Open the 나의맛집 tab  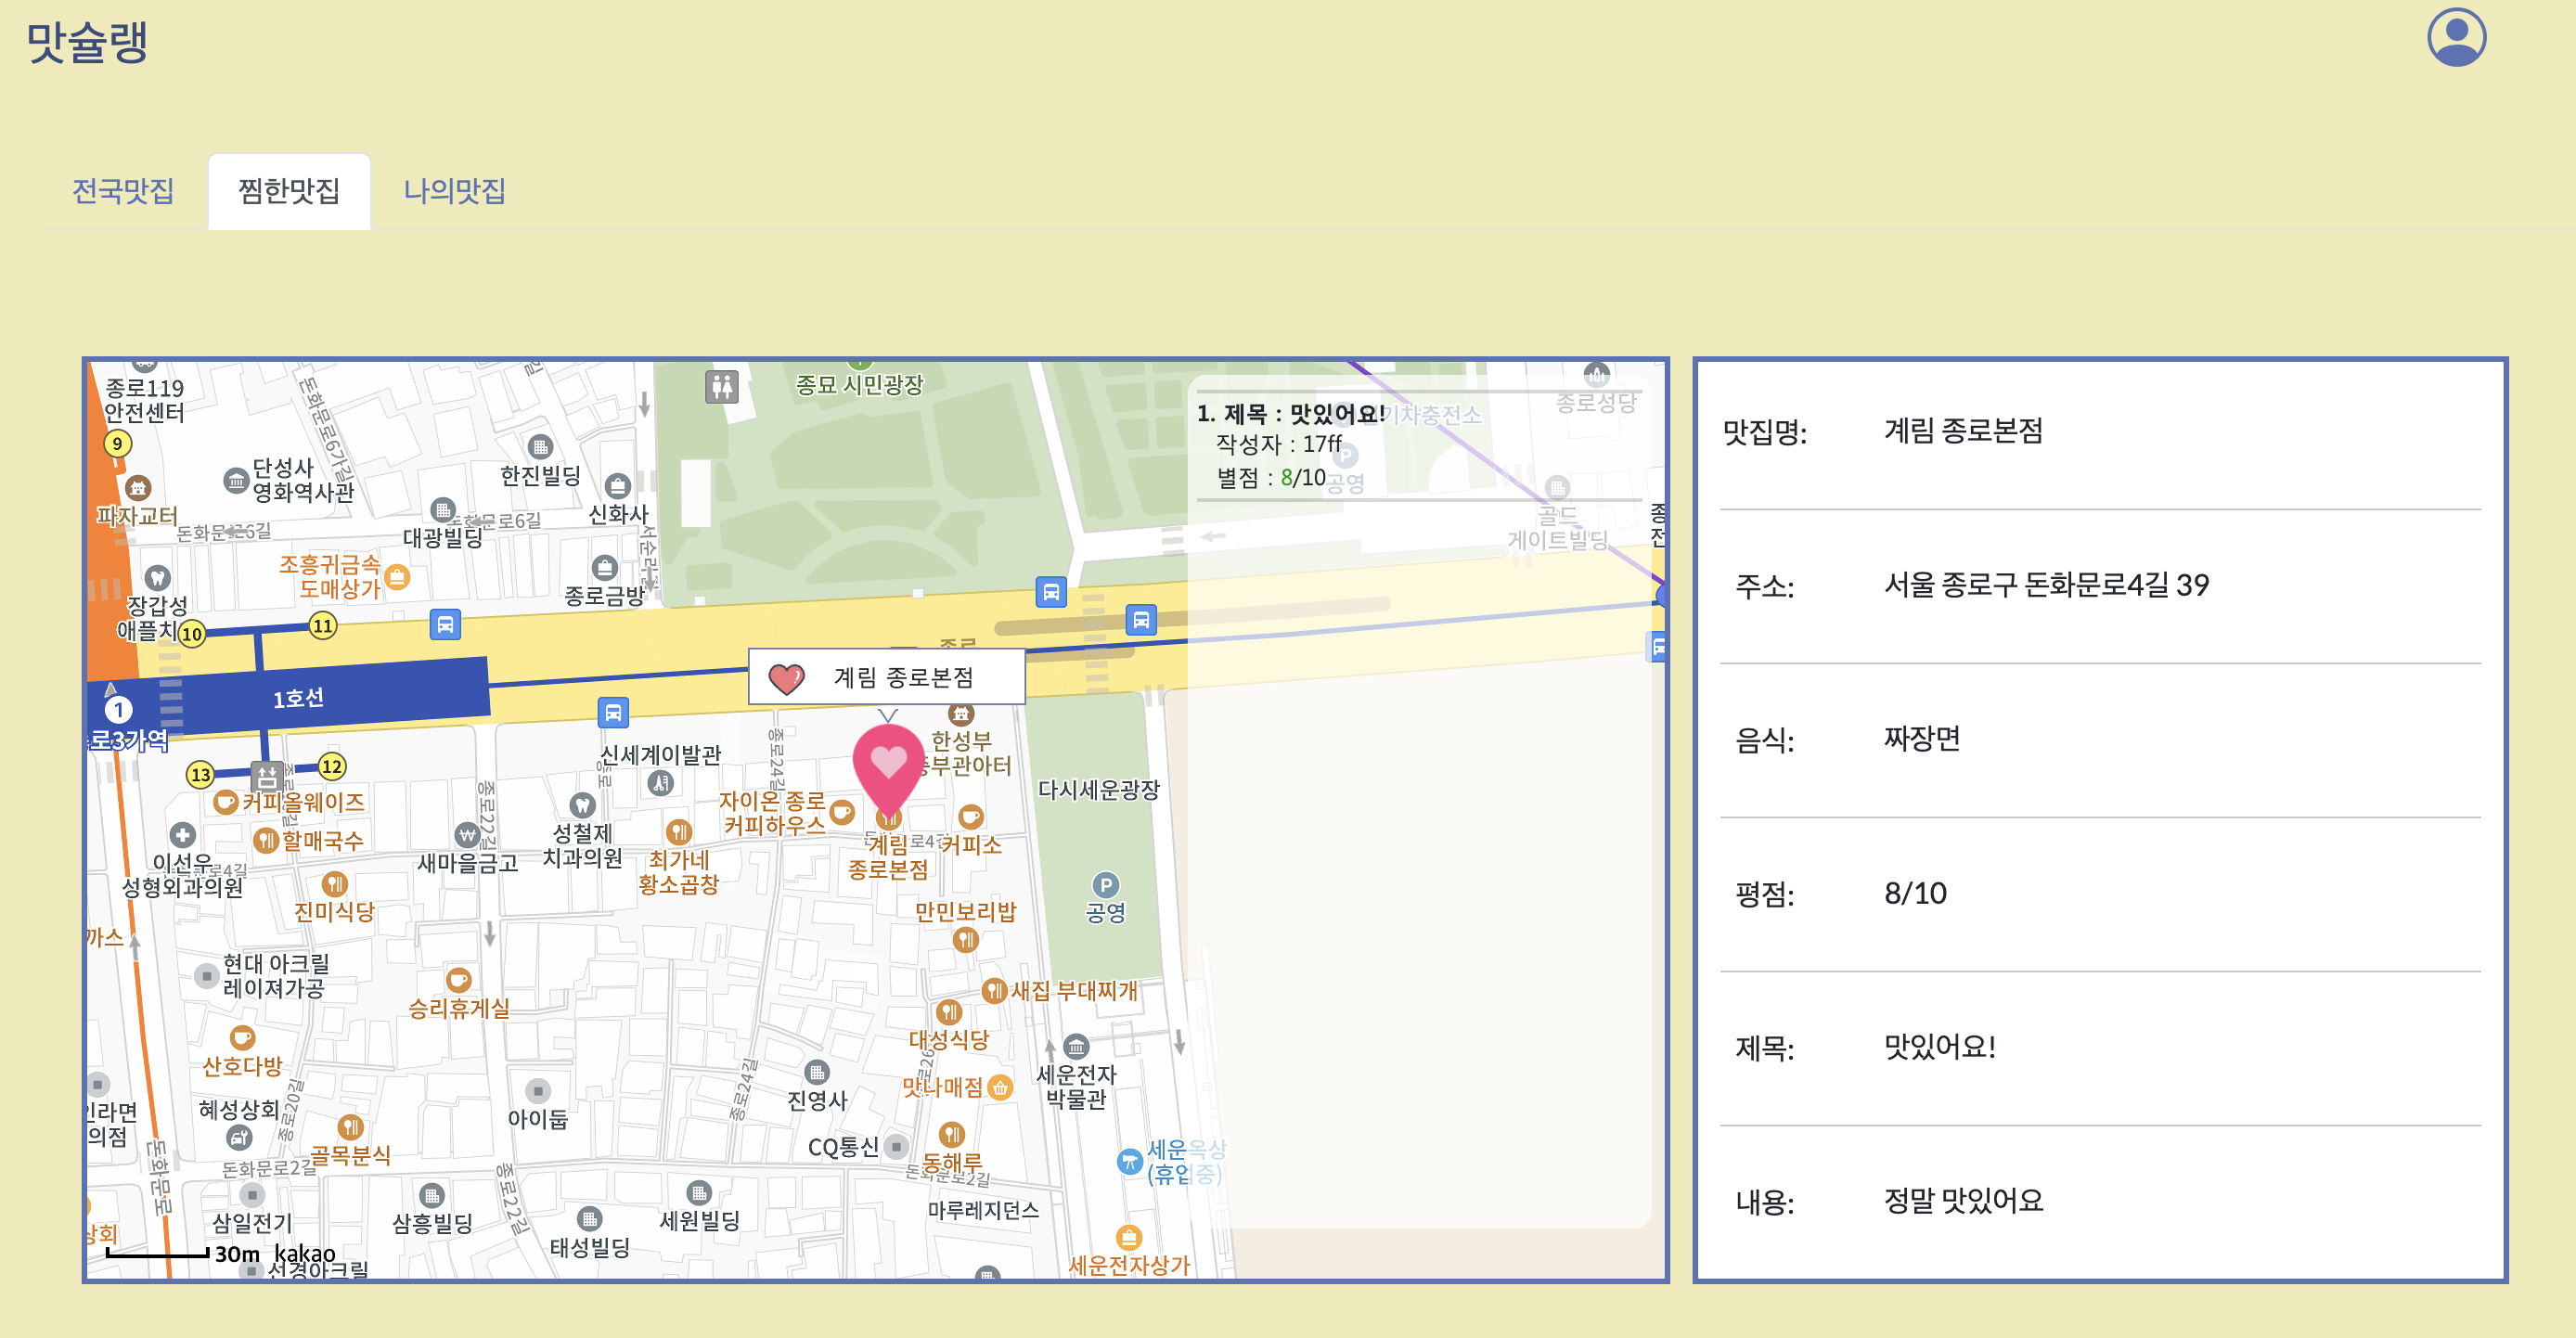(x=454, y=191)
